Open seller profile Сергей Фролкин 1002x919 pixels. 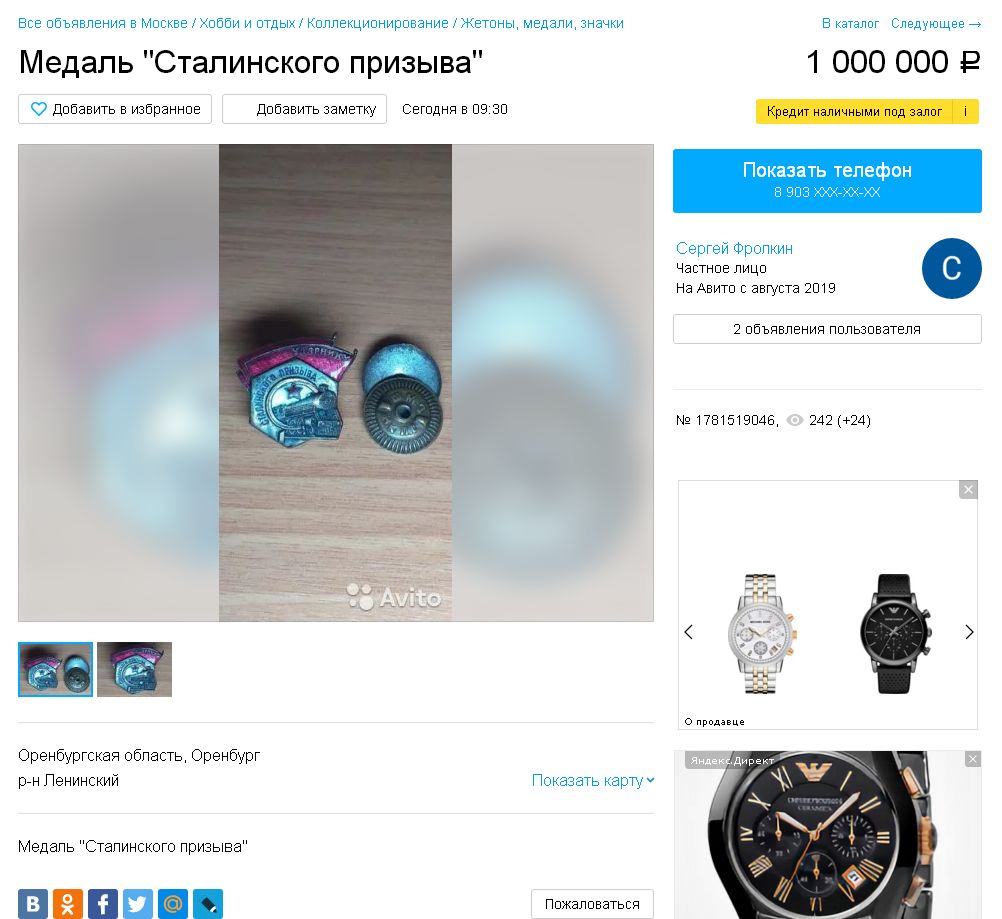point(734,248)
